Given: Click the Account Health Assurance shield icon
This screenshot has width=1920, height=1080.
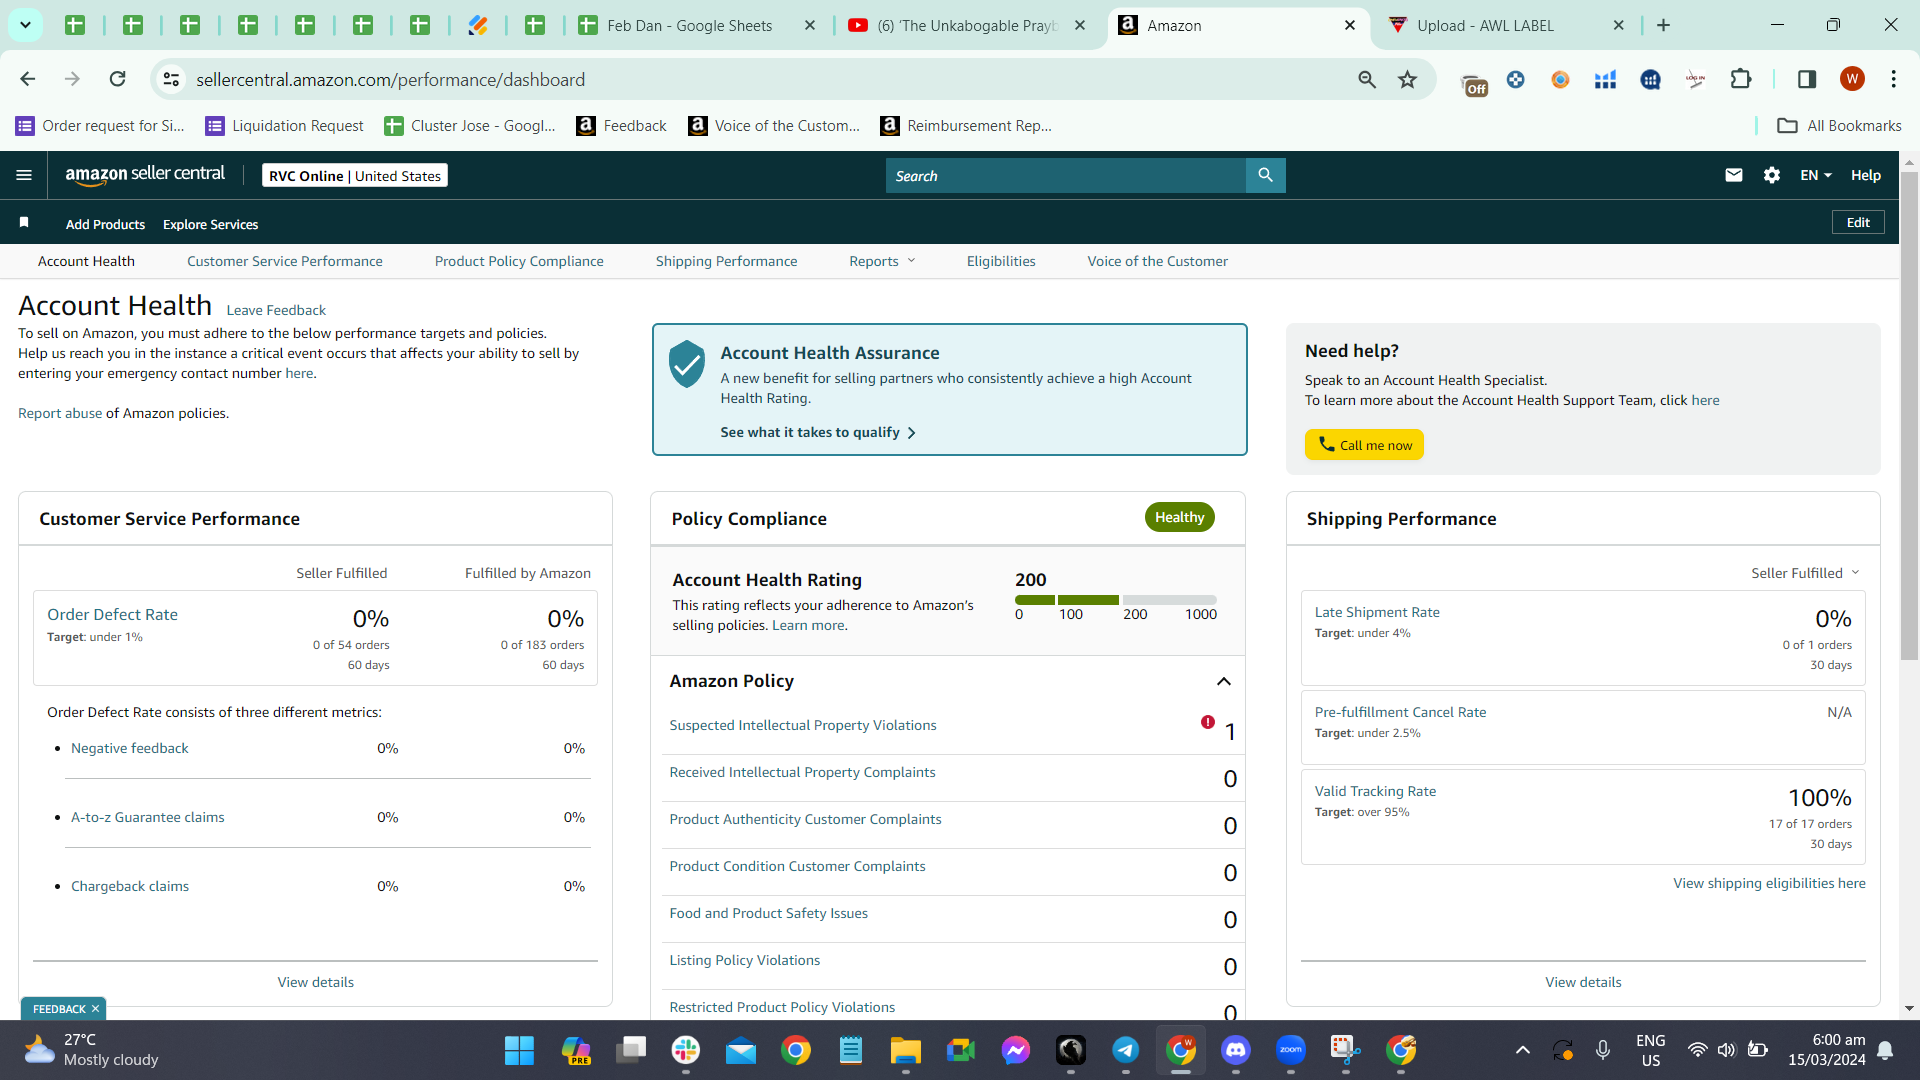Looking at the screenshot, I should [687, 364].
